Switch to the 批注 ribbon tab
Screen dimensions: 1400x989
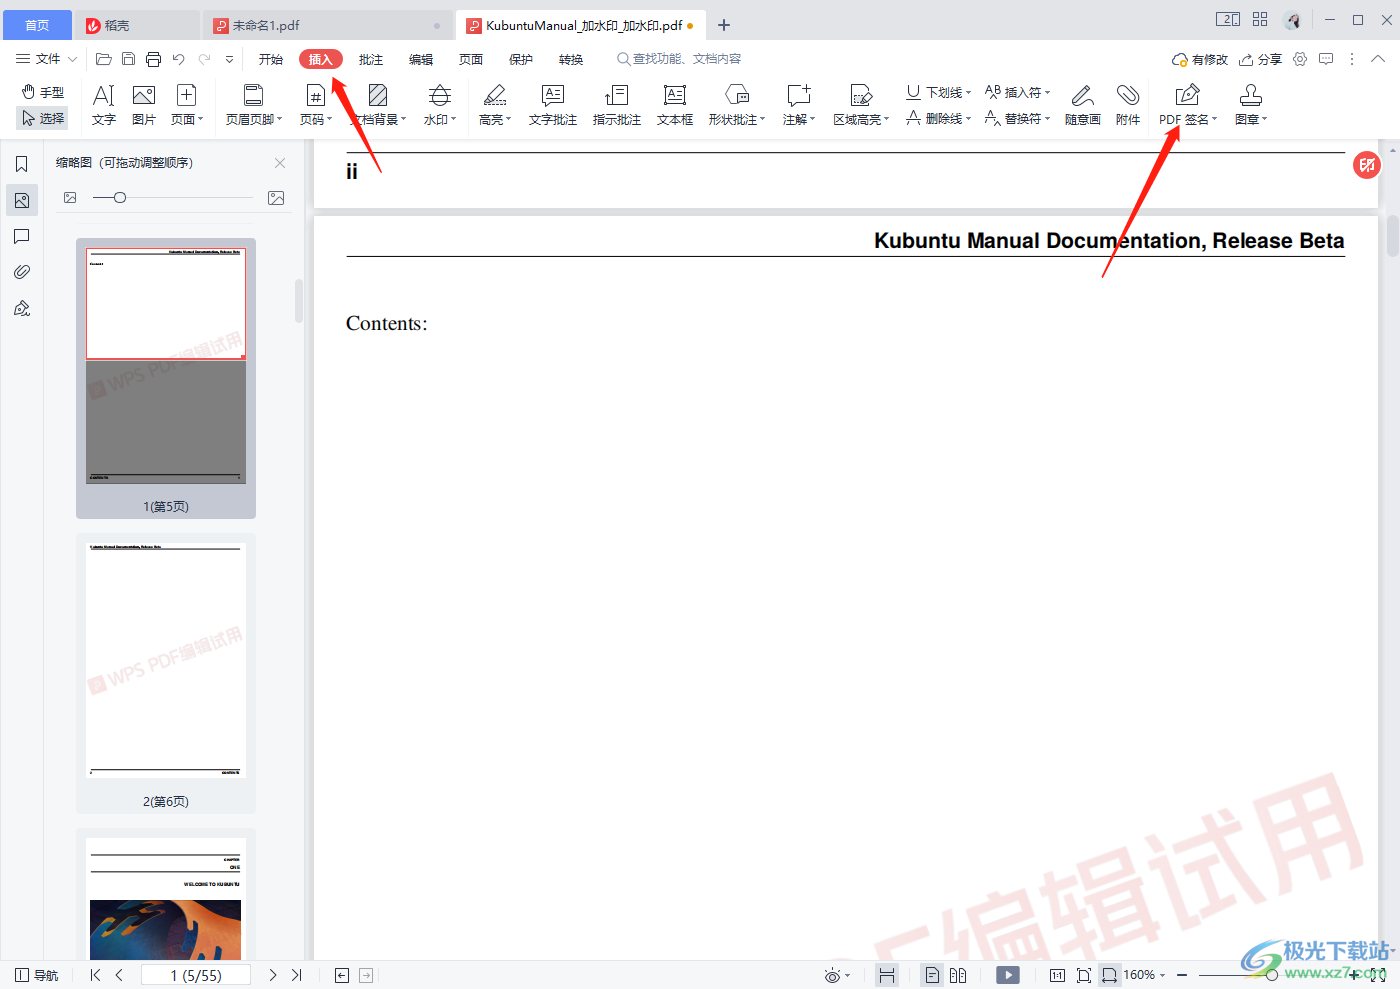coord(371,59)
